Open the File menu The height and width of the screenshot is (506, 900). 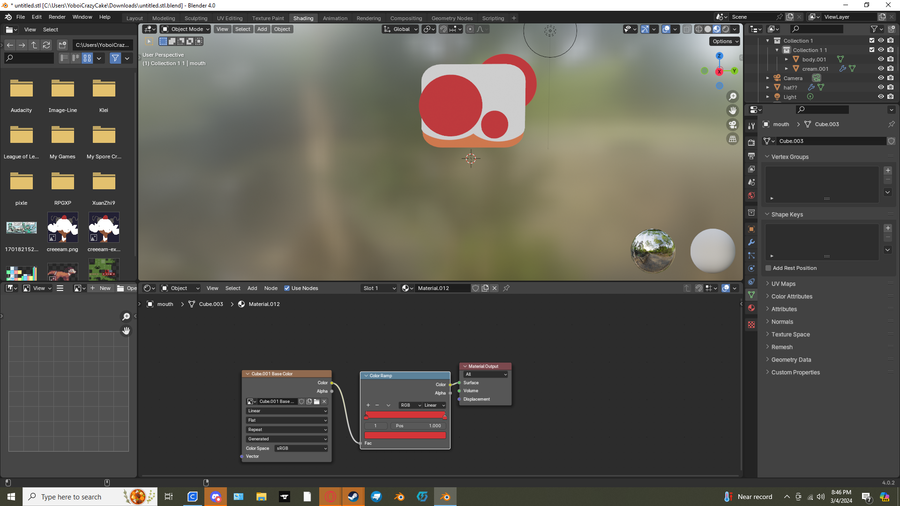[20, 17]
